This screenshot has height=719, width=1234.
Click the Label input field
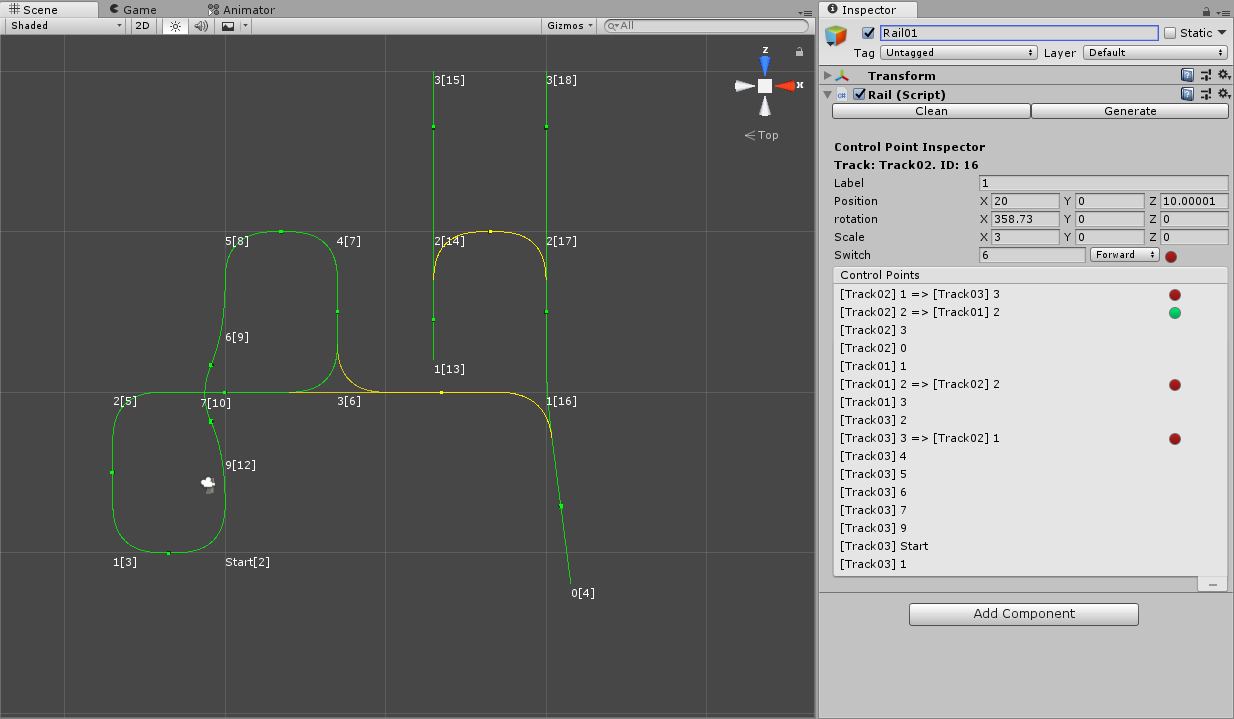[x=1104, y=183]
